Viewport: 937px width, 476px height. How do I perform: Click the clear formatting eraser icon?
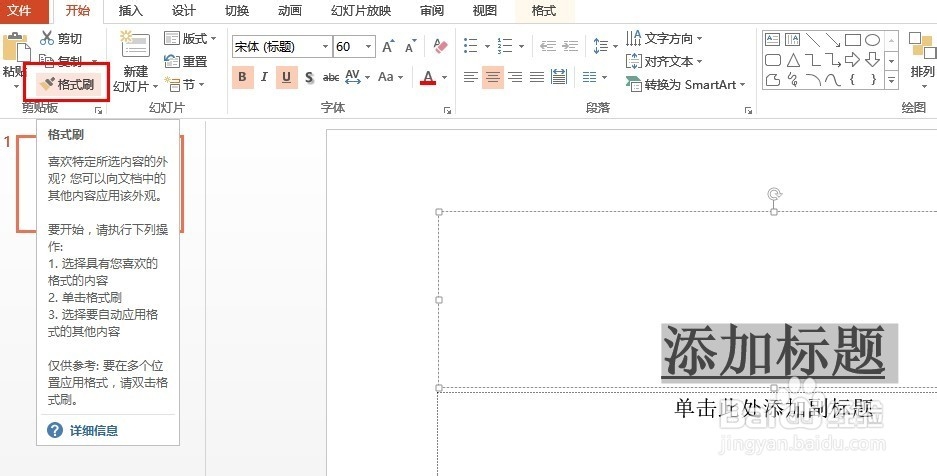click(x=441, y=46)
